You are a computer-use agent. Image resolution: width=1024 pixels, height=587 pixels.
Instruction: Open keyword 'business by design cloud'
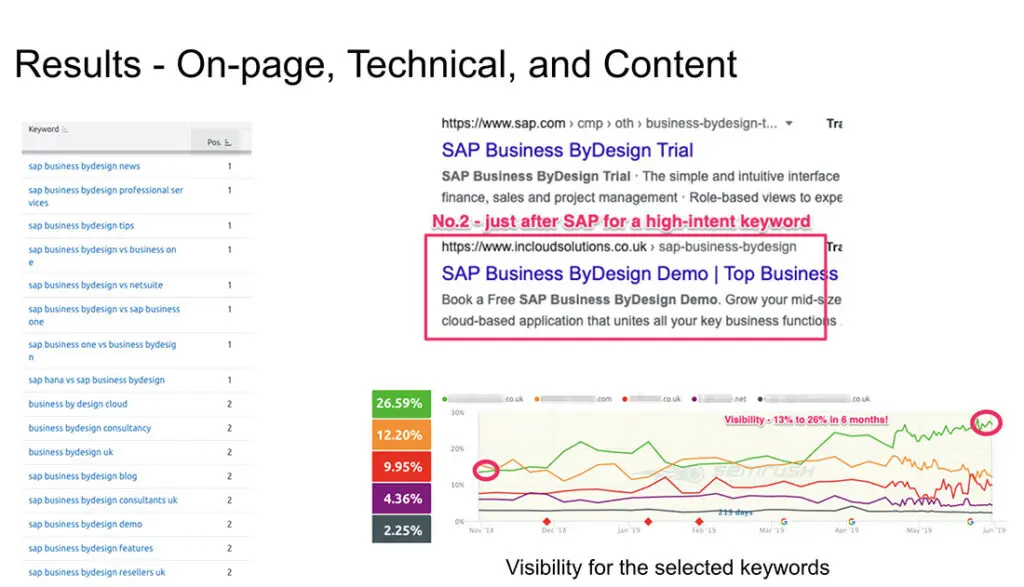(78, 404)
